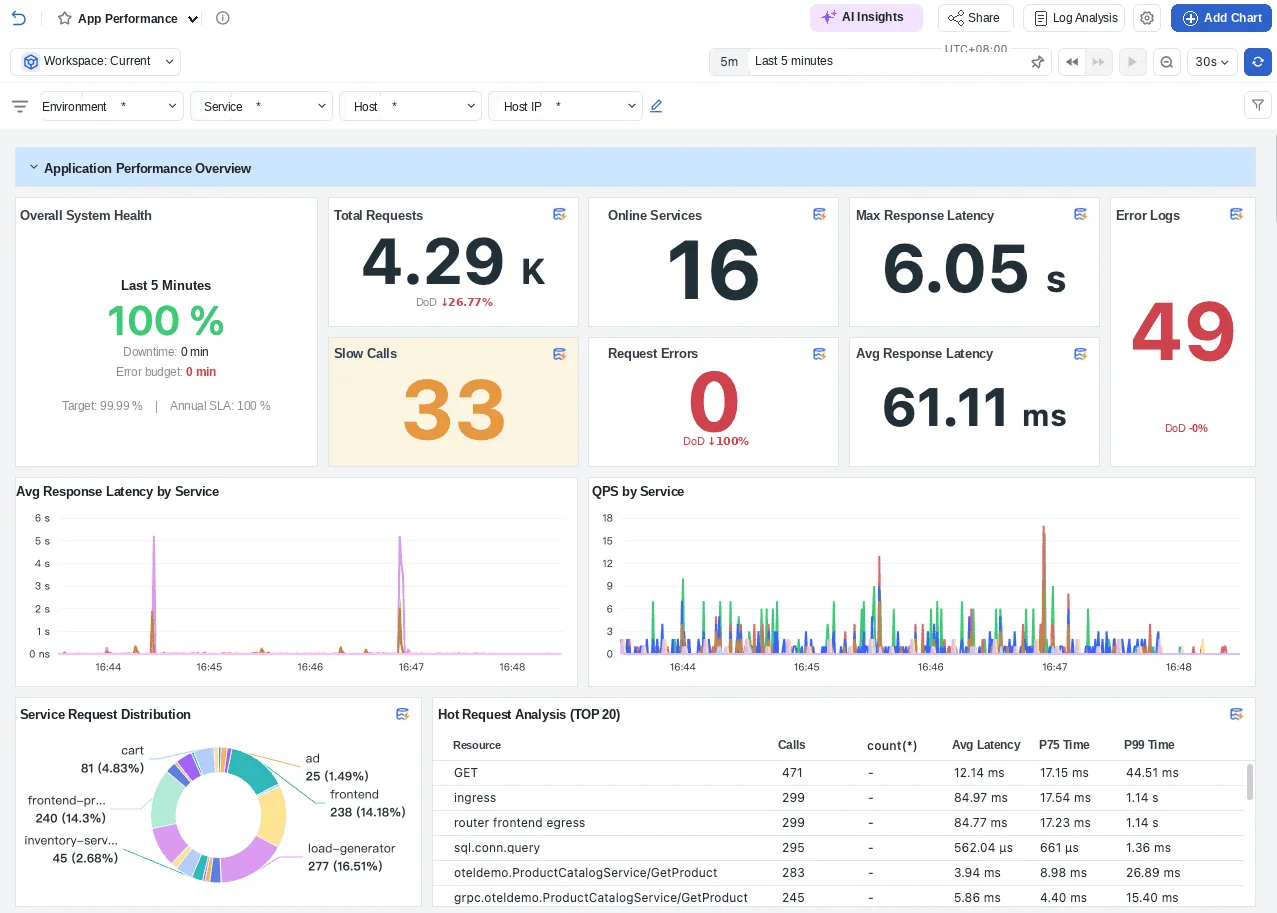Open the Workspace: Current dropdown

point(96,61)
